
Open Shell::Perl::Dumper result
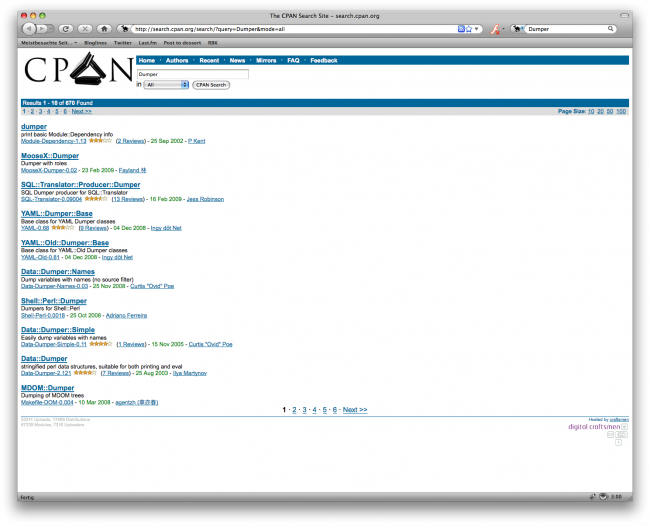54,301
